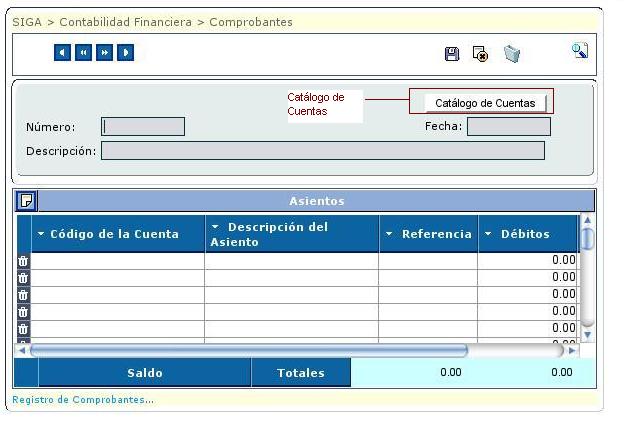Open the search magnifier icon
Image resolution: width=625 pixels, height=424 pixels.
click(580, 50)
